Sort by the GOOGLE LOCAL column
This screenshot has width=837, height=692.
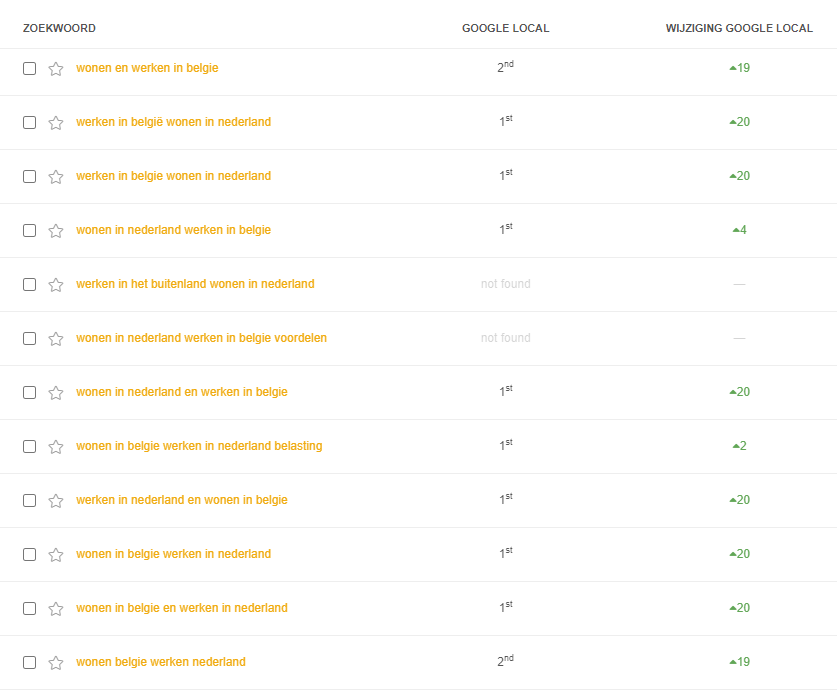505,28
